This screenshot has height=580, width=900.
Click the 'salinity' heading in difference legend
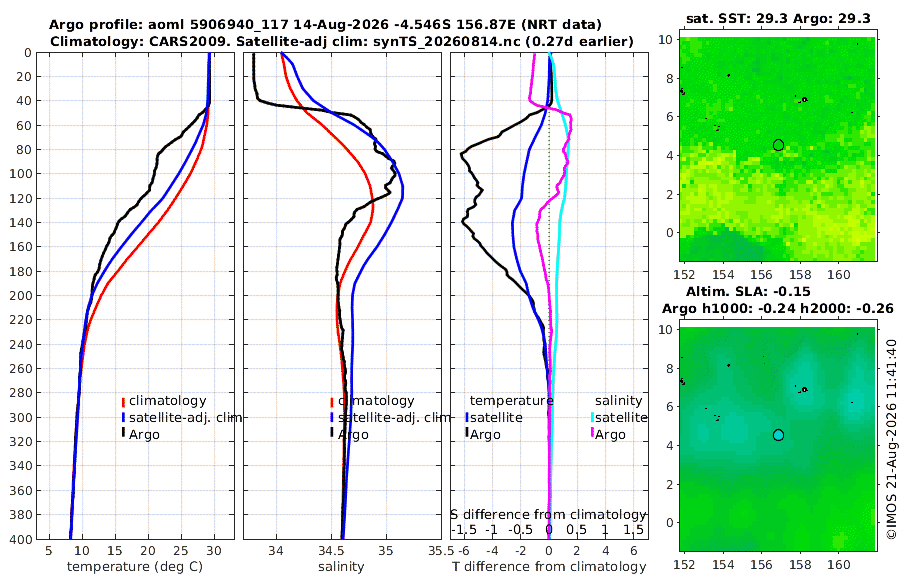point(618,401)
